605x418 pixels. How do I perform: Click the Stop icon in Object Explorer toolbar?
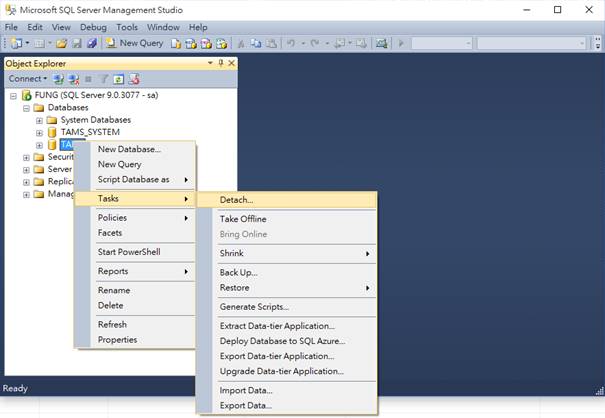tap(88, 79)
